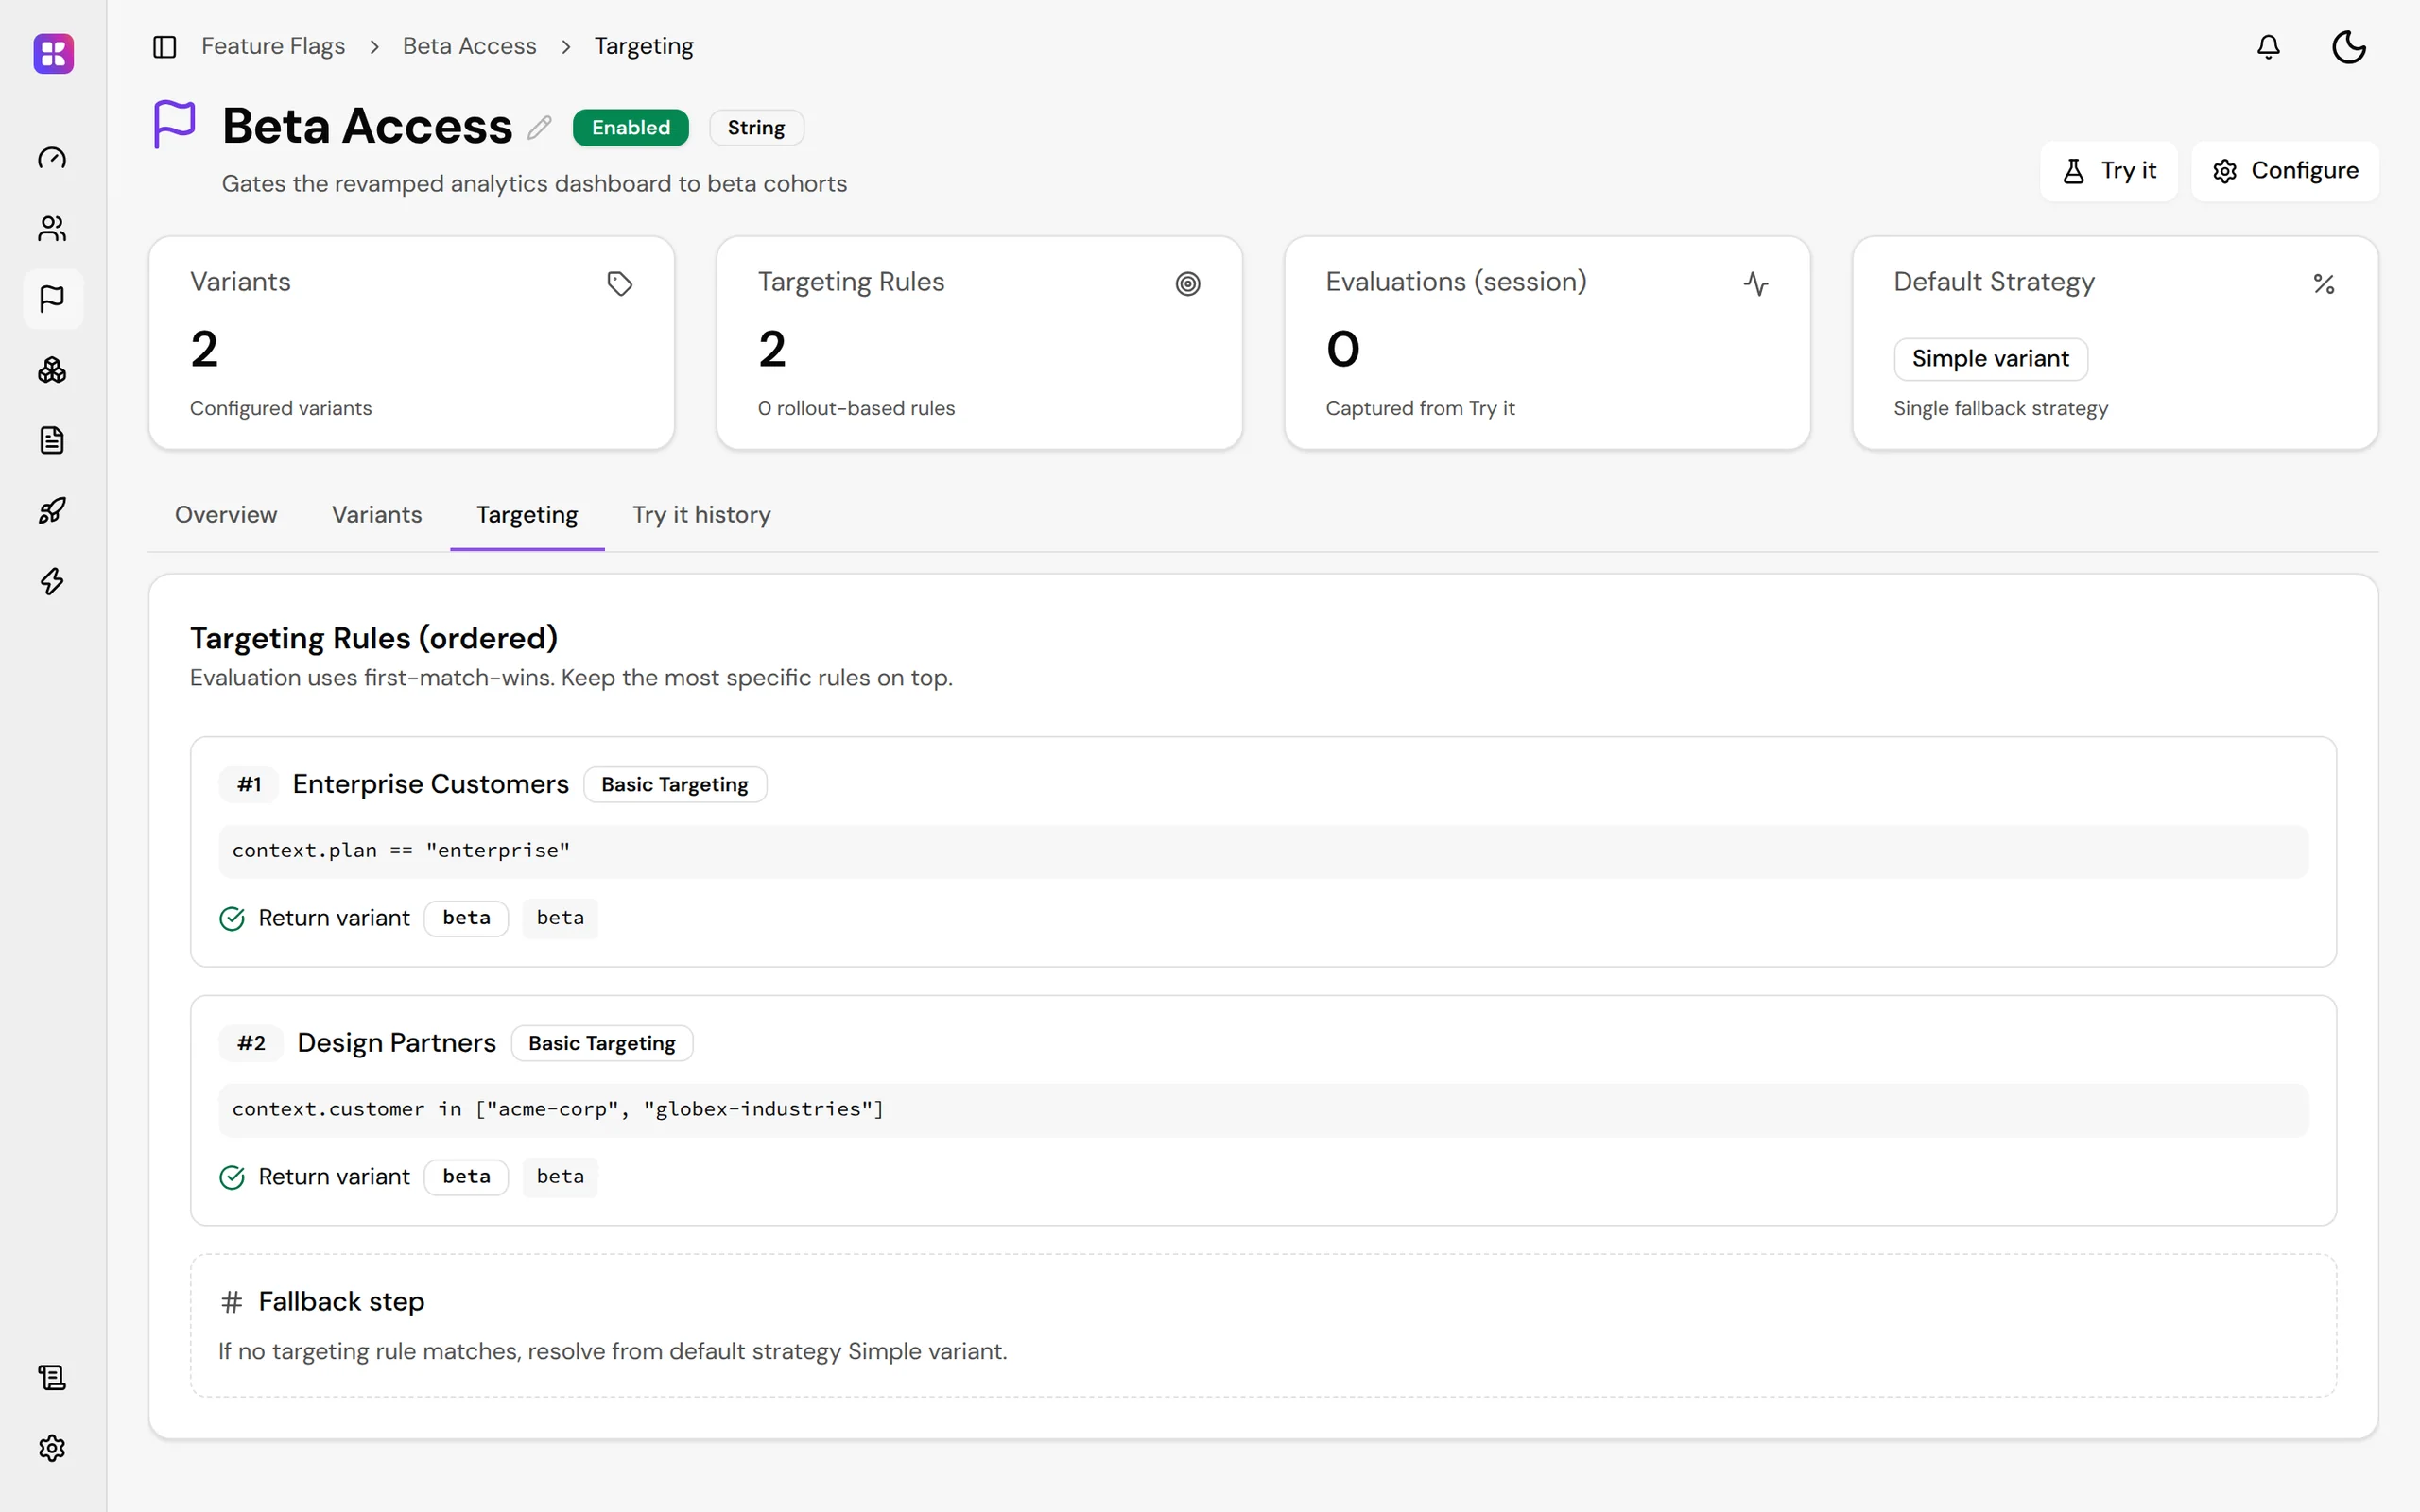
Task: Open the dashboard gauge icon in sidebar
Action: coord(52,158)
